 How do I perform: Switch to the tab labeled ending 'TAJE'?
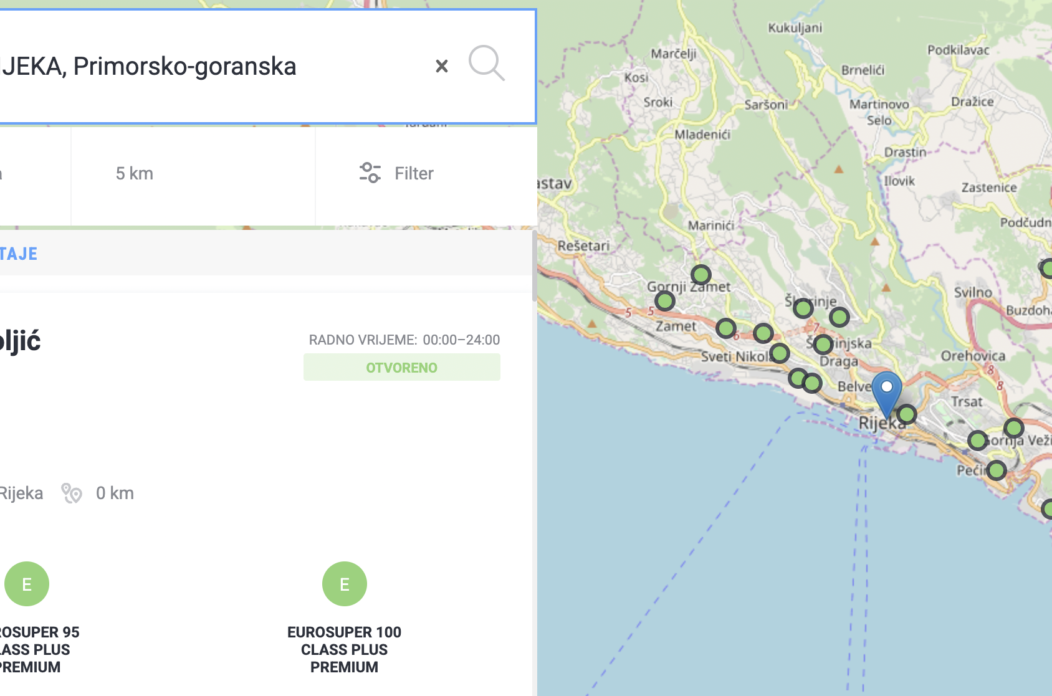[x=18, y=254]
